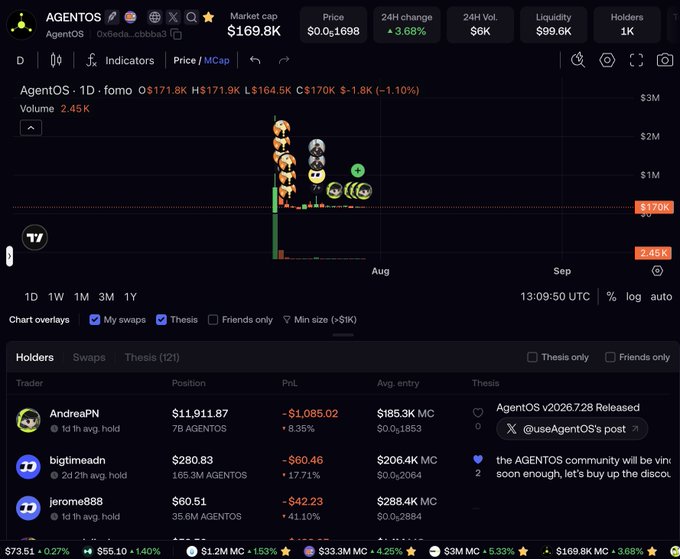Open the D timeframe interval selector
Image resolution: width=680 pixels, height=559 pixels.
[x=20, y=60]
